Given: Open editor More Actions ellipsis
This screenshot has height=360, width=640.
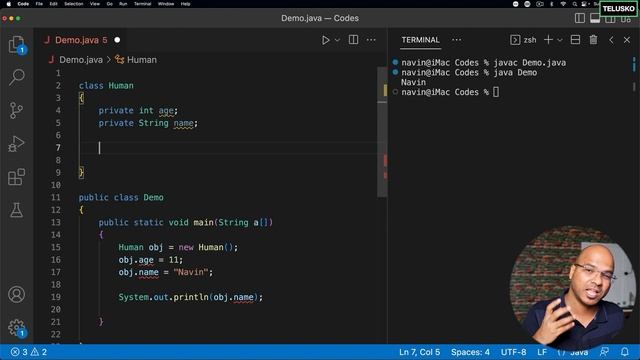Looking at the screenshot, I should coord(371,40).
